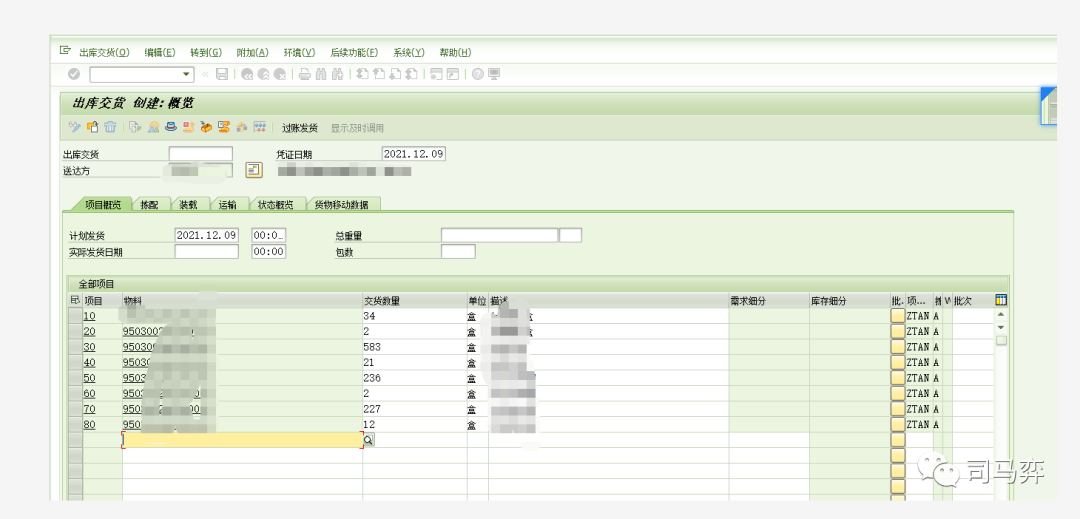Open the 后续功能(F) menu
The image size is (1080, 519).
[354, 52]
